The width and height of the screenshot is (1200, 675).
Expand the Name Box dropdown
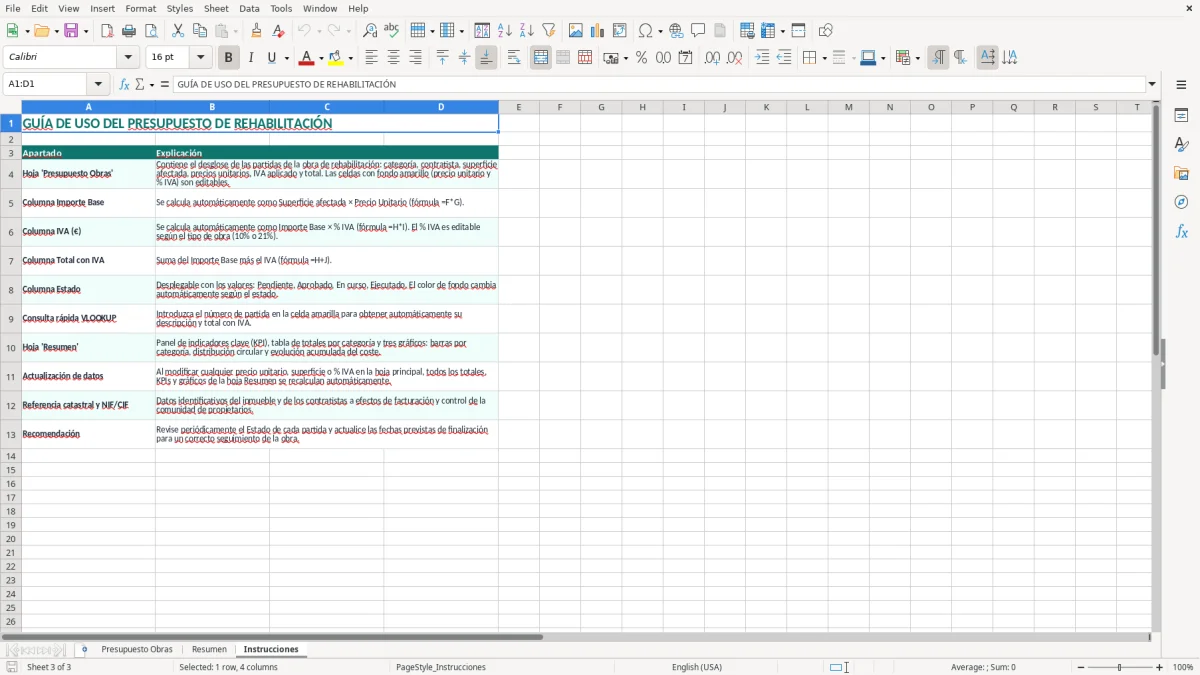pyautogui.click(x=98, y=84)
